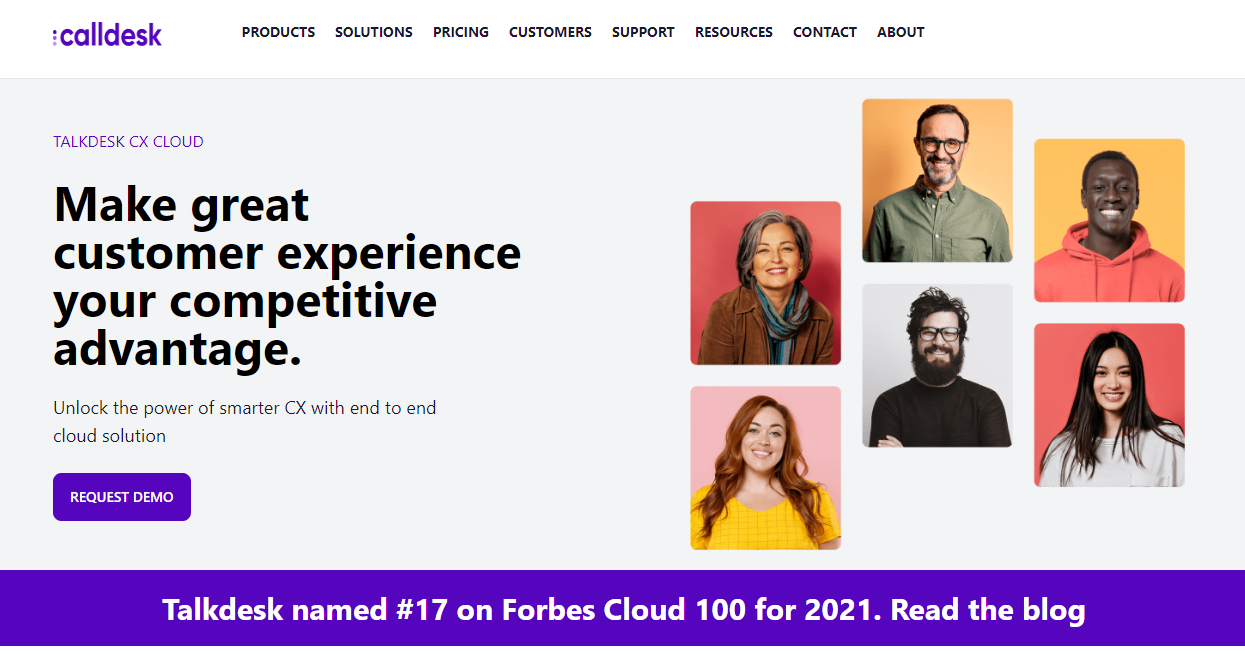1245x654 pixels.
Task: Select Customers in the navigation bar
Action: [550, 32]
